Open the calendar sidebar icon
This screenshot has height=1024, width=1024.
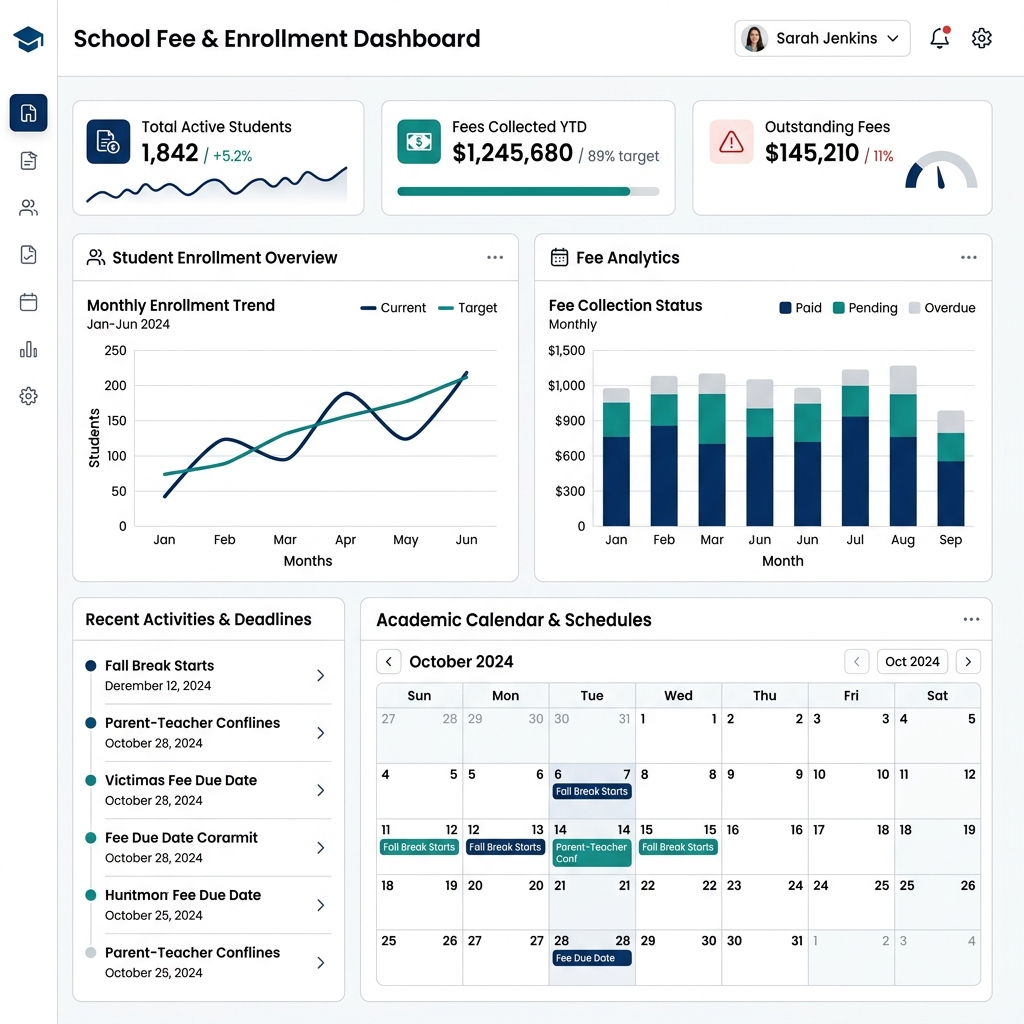tap(28, 302)
